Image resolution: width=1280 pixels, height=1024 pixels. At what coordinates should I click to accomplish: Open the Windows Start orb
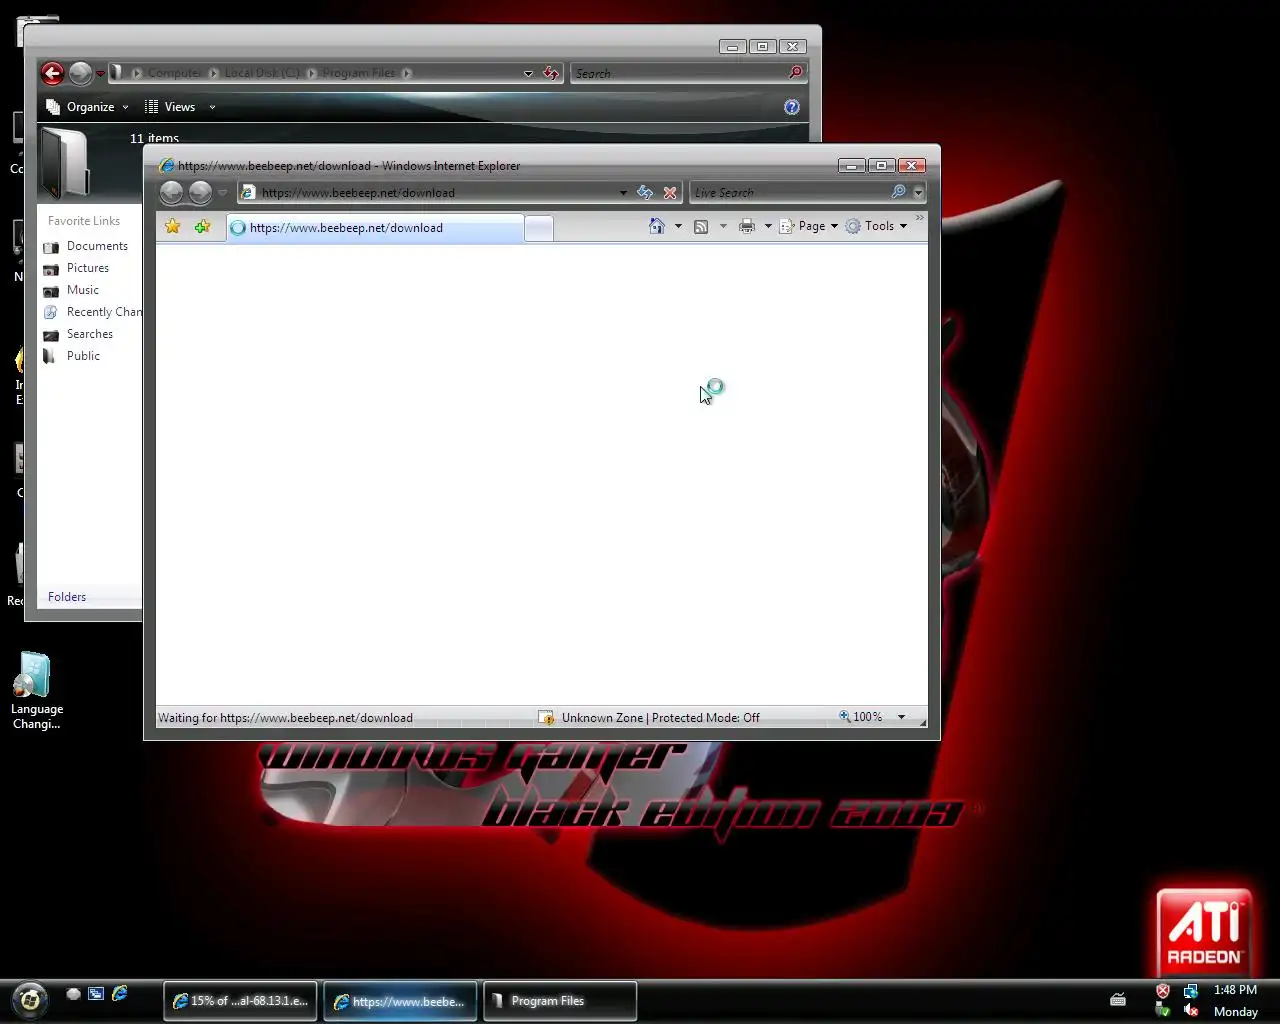29,999
